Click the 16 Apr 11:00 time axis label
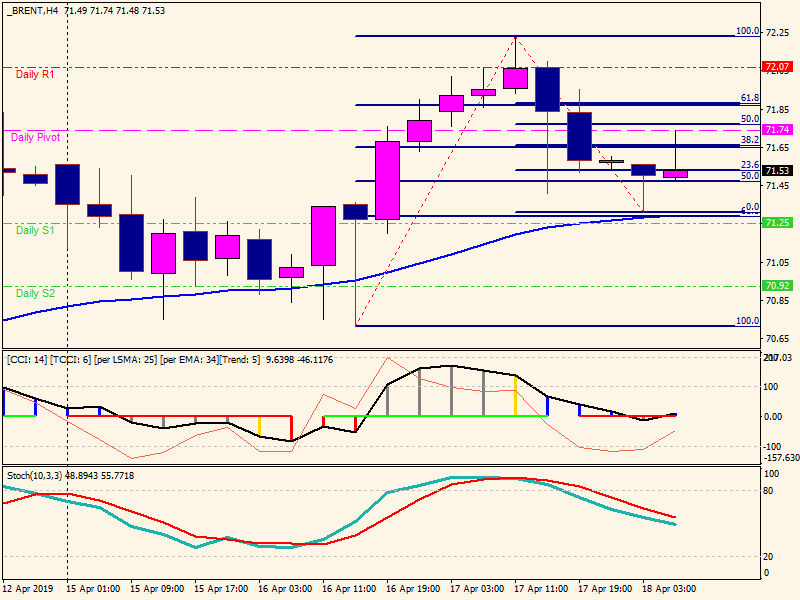Image resolution: width=800 pixels, height=600 pixels. (x=348, y=589)
